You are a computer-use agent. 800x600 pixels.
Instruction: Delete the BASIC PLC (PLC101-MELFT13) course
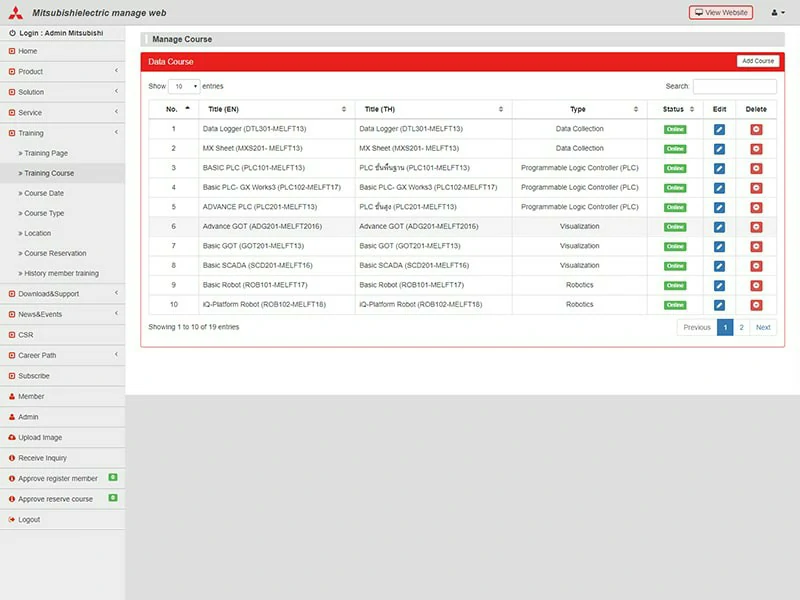[x=756, y=168]
